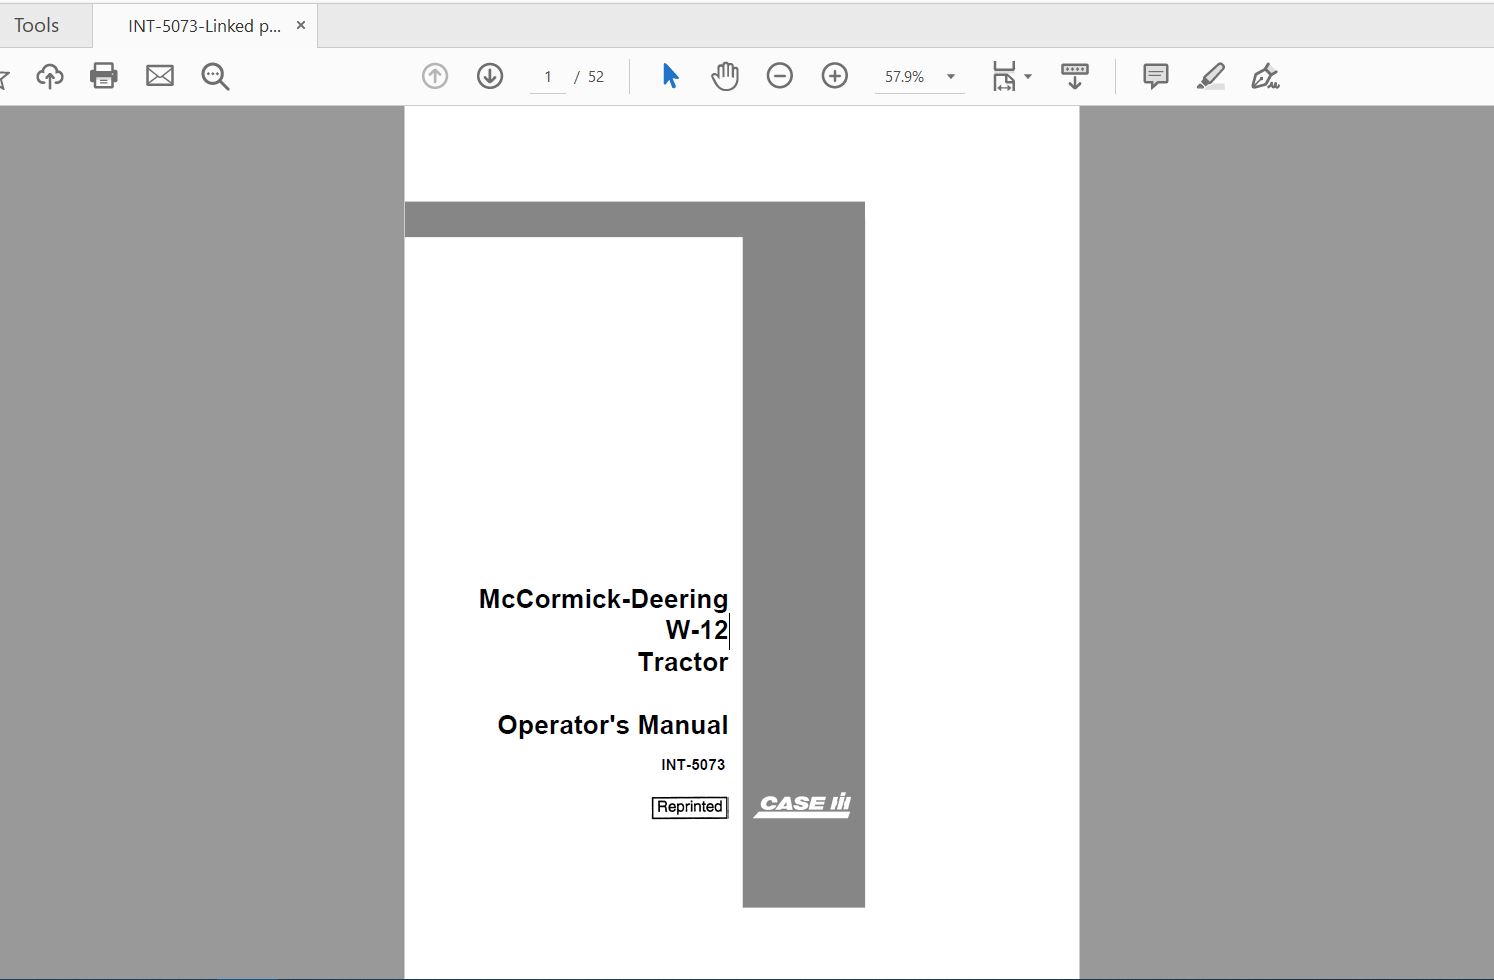Viewport: 1494px width, 980px height.
Task: Expand the page fit options arrow
Action: click(1028, 77)
